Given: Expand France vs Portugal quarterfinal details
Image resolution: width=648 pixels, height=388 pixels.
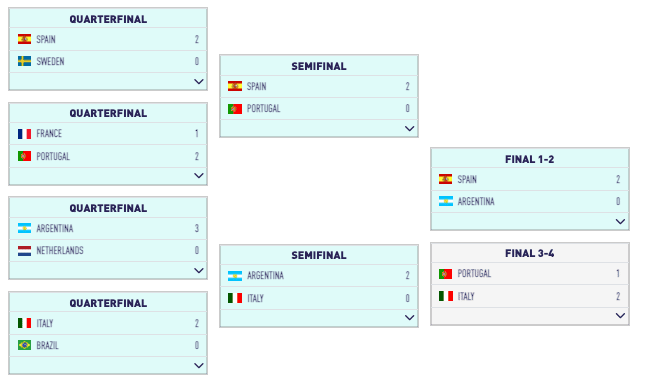Looking at the screenshot, I should tap(199, 176).
